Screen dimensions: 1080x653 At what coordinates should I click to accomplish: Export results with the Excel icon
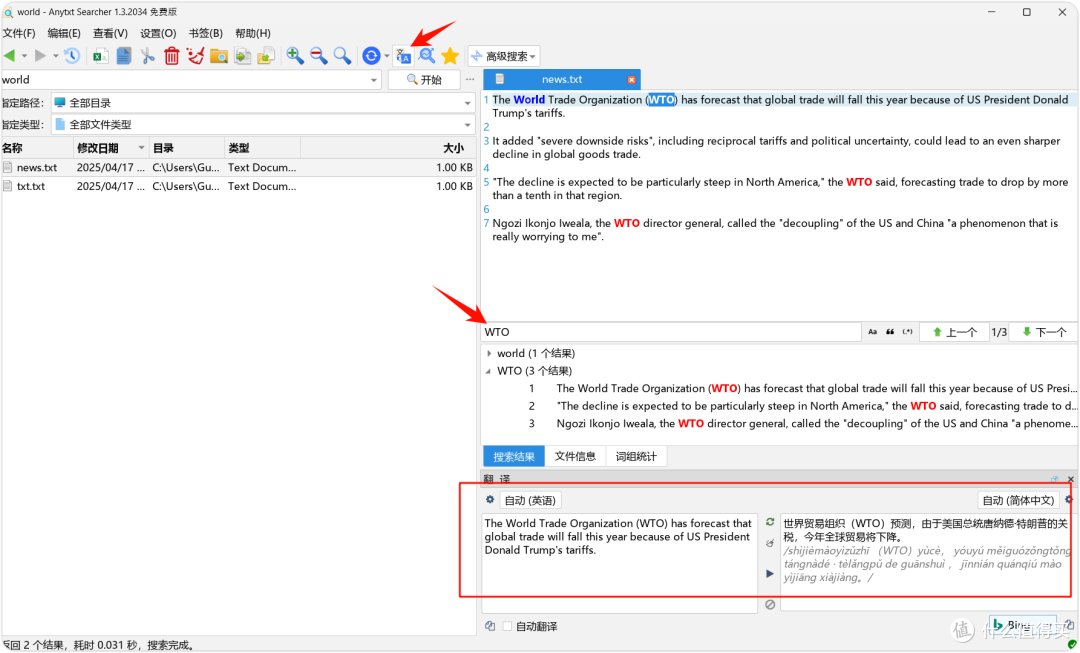pos(101,56)
